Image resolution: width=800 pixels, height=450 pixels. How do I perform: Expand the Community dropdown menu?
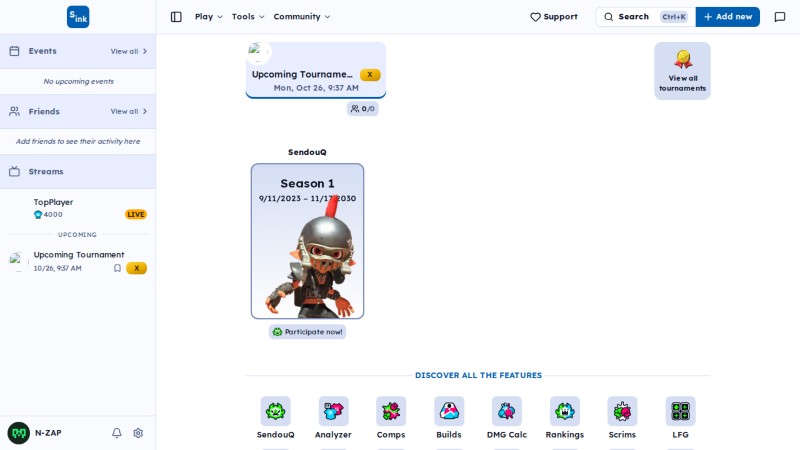pos(302,17)
